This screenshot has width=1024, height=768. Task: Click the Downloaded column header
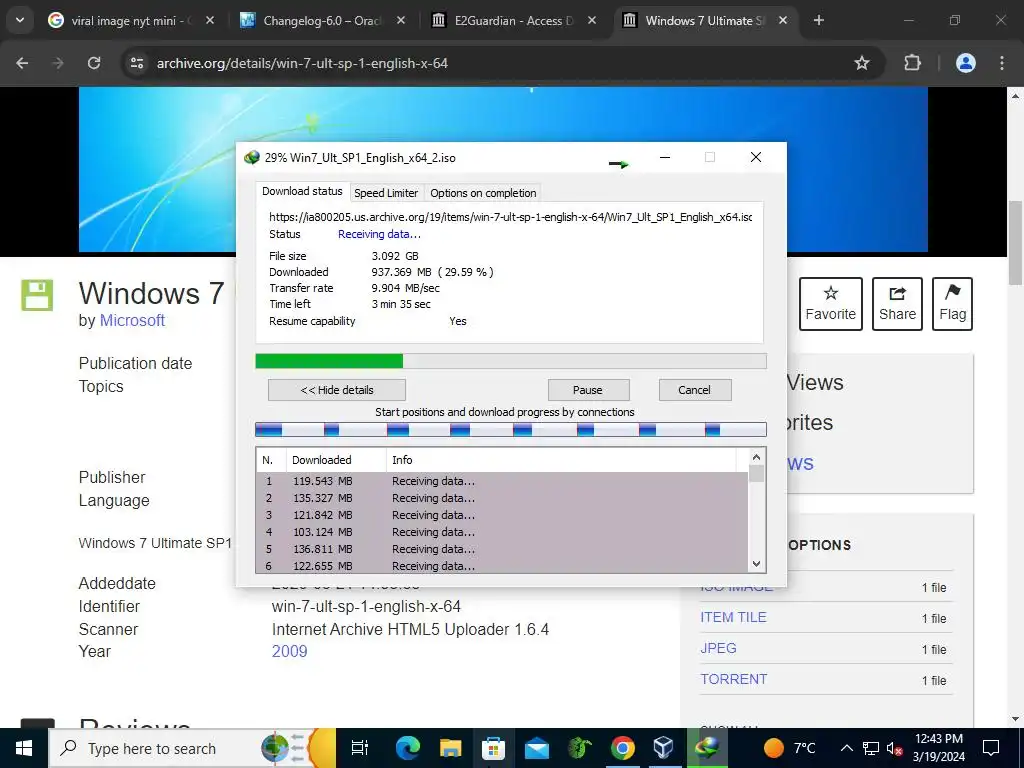click(x=336, y=460)
